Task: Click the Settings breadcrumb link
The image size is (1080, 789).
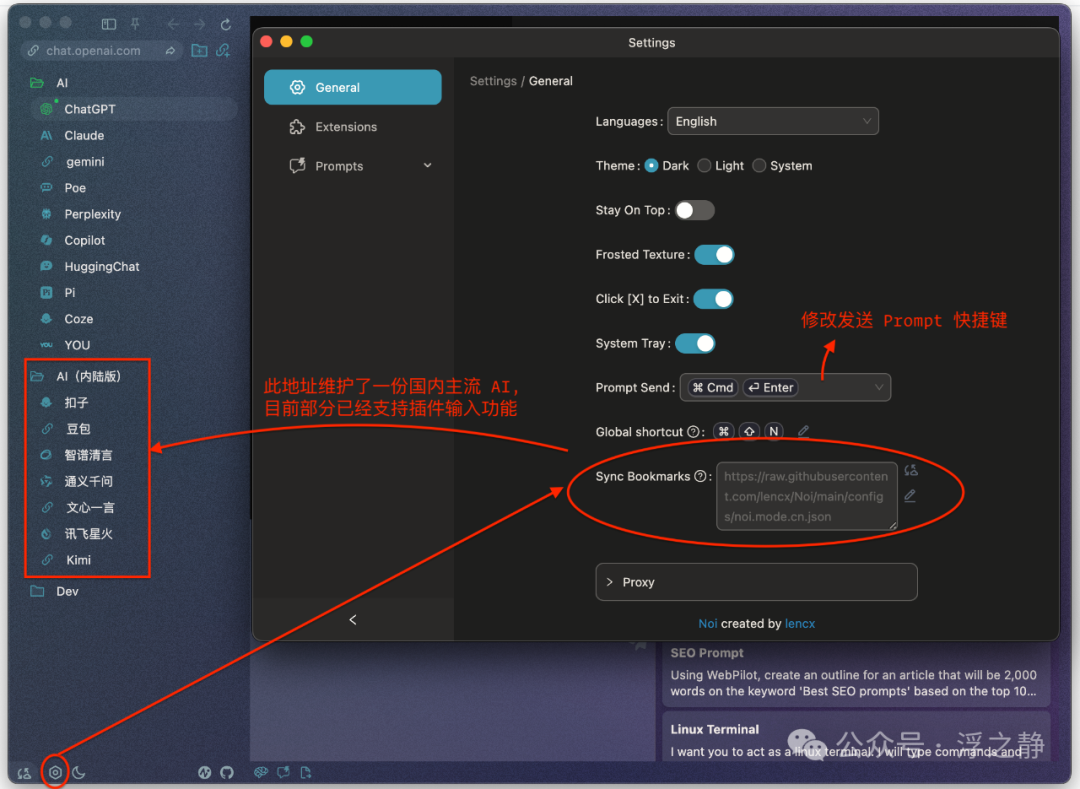Action: (x=493, y=81)
